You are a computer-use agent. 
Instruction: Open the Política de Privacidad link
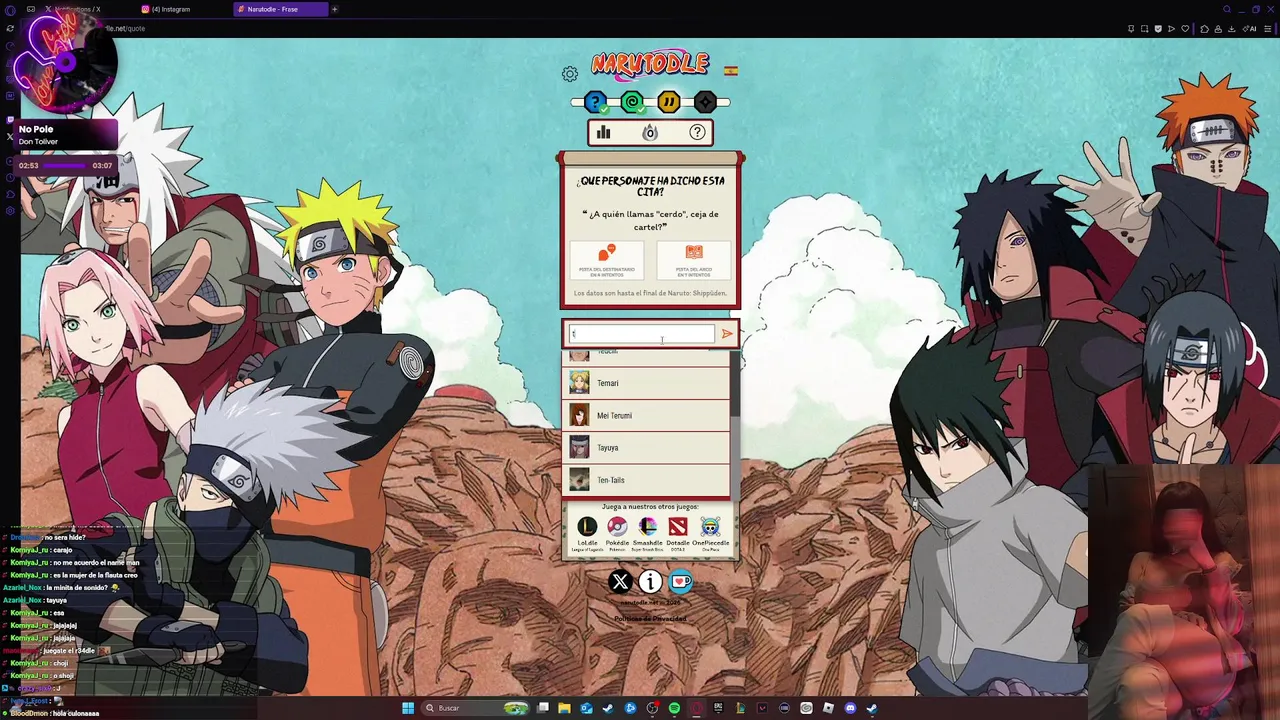(x=650, y=618)
